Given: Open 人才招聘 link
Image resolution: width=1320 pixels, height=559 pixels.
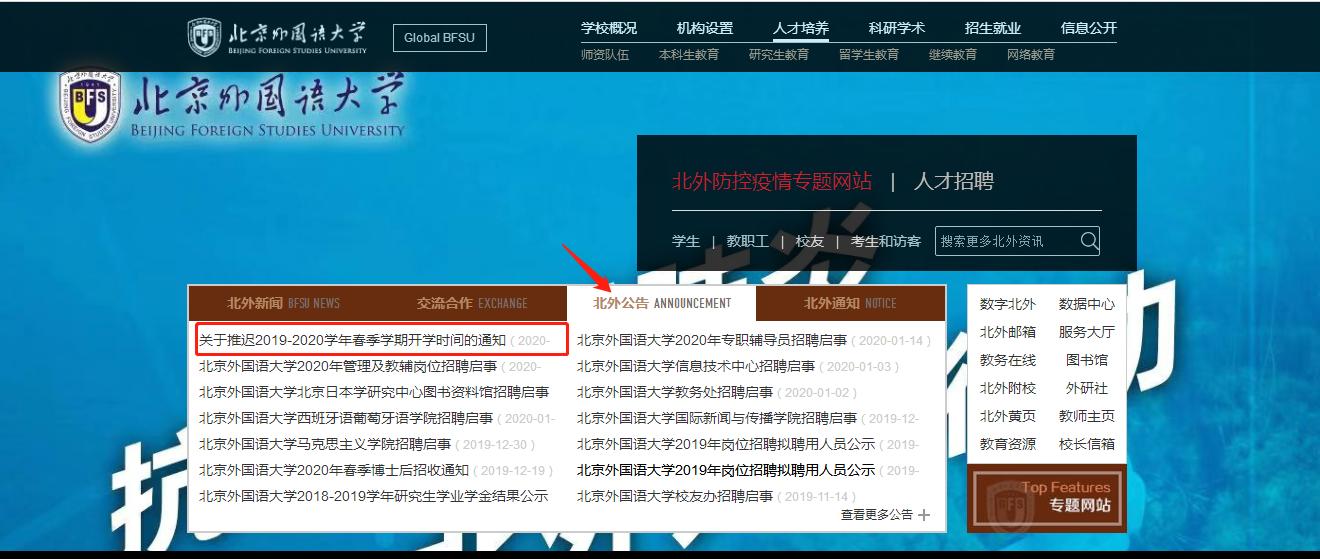Looking at the screenshot, I should point(954,181).
